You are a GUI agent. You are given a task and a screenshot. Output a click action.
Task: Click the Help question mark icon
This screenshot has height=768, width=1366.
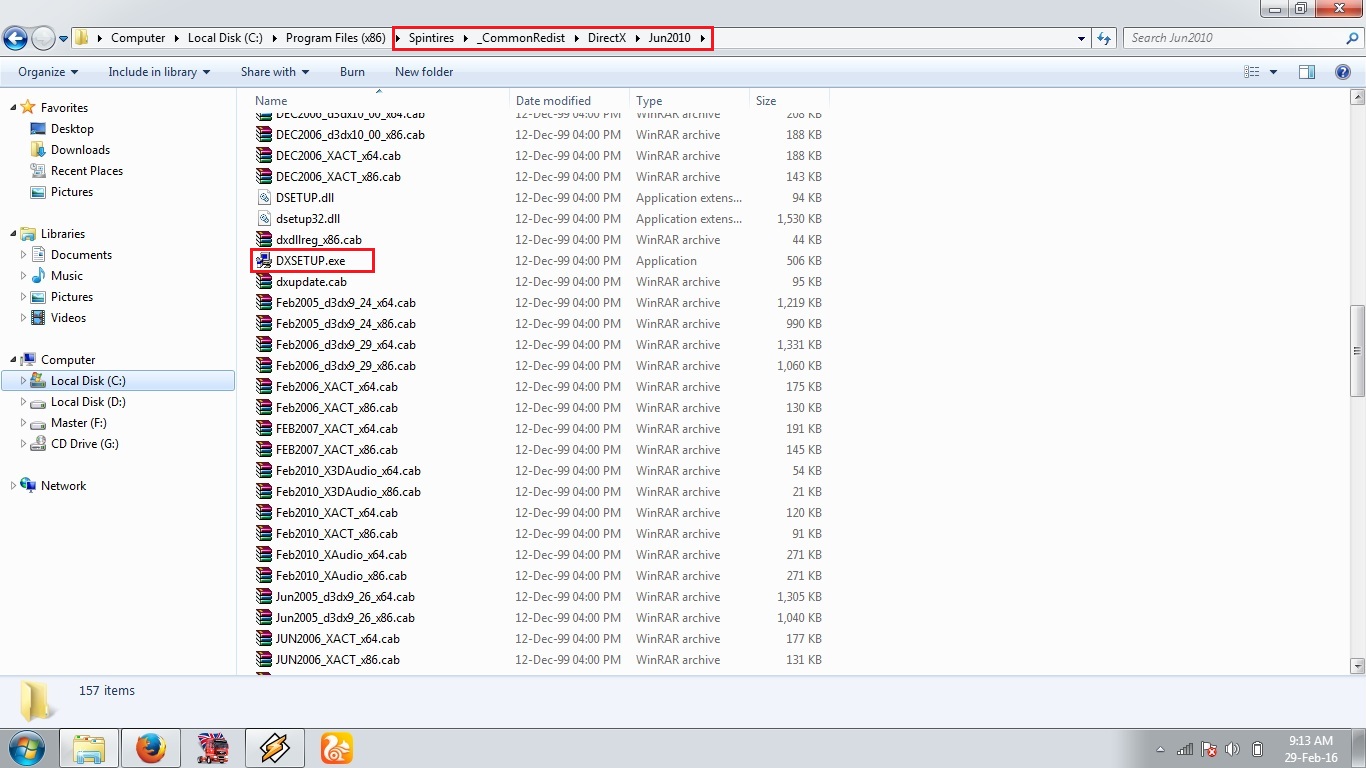tap(1343, 72)
